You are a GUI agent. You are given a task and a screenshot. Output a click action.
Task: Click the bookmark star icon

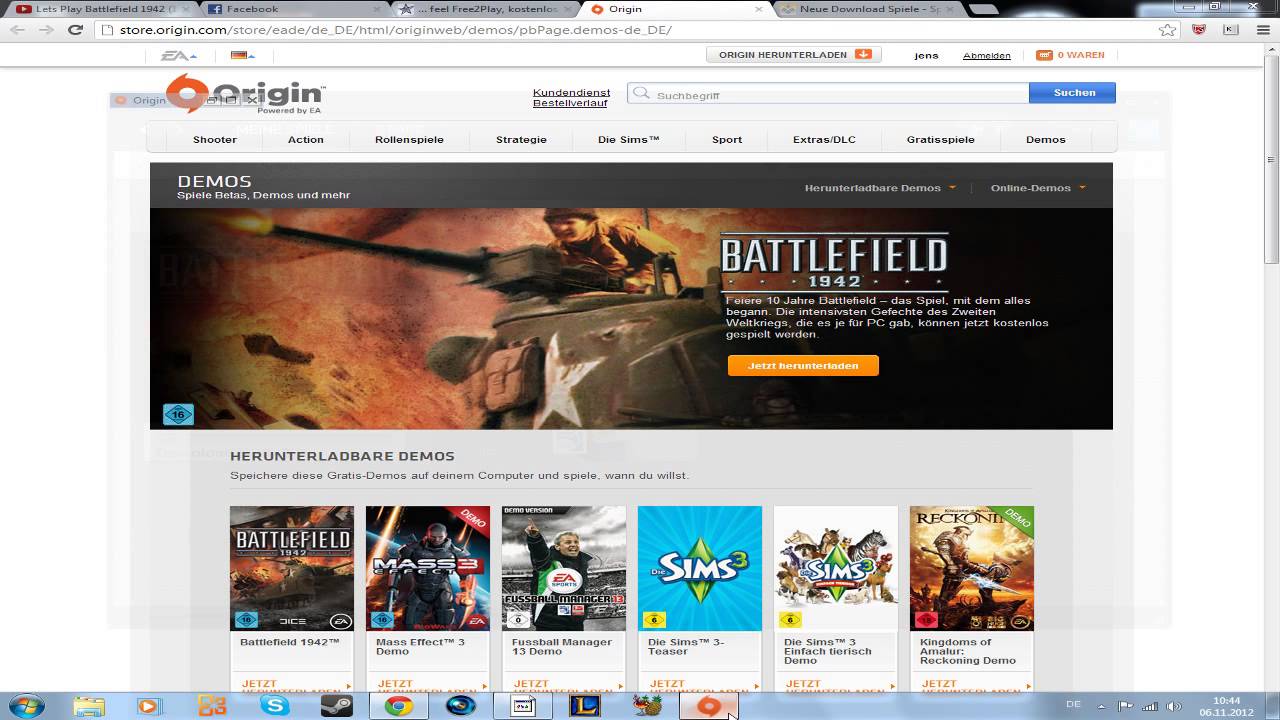(x=1167, y=30)
